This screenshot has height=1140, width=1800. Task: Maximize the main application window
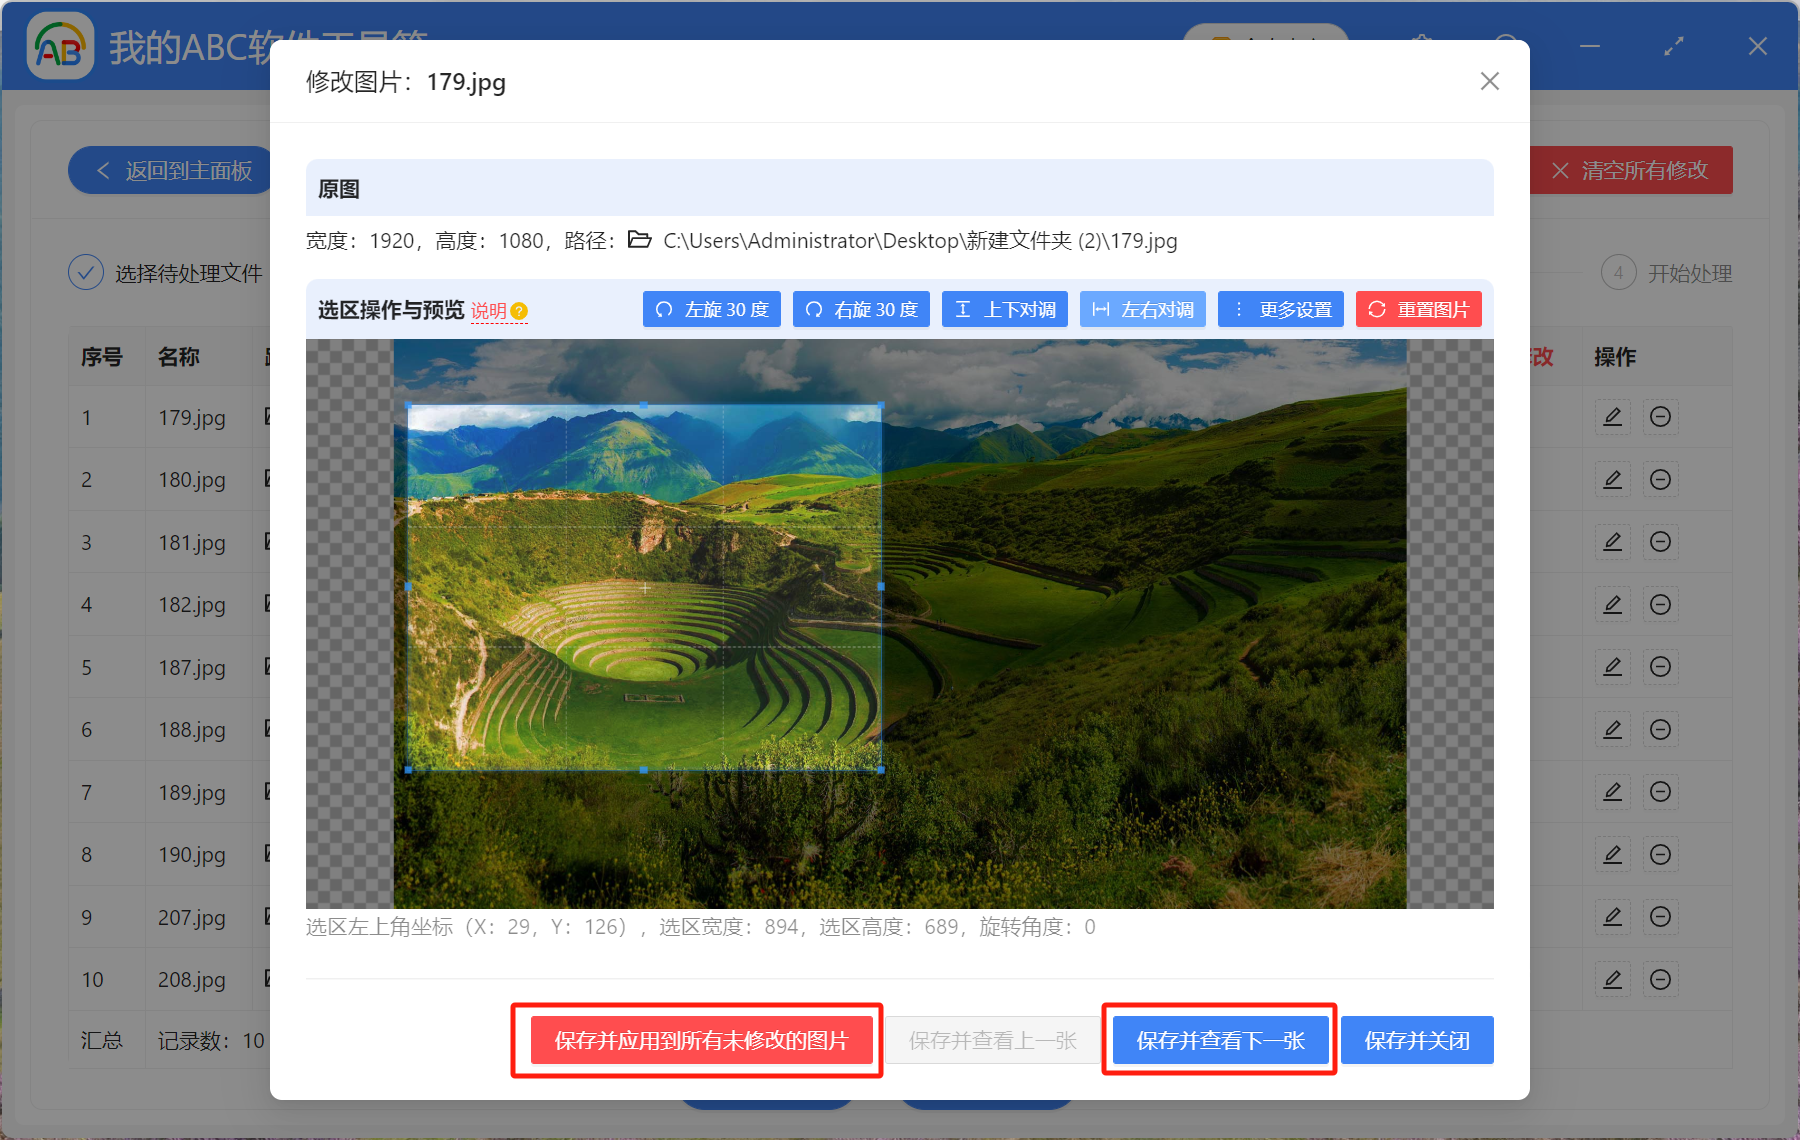(1674, 46)
